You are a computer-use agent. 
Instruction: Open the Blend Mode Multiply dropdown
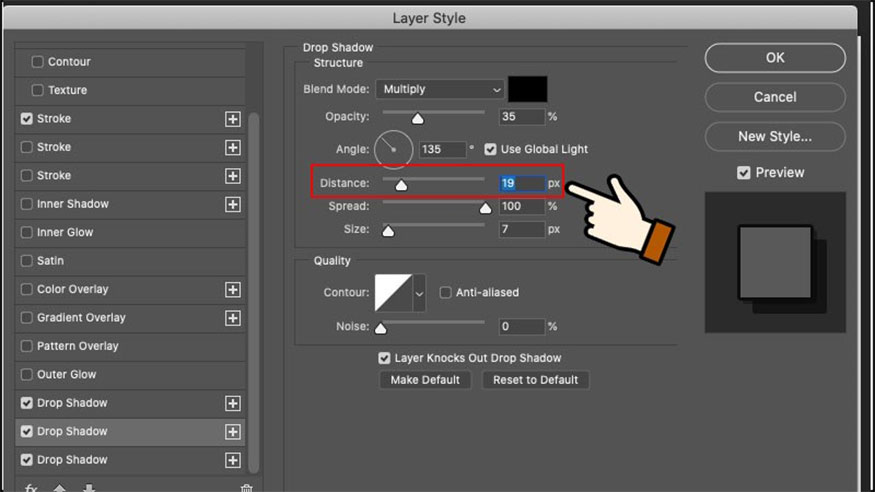440,90
